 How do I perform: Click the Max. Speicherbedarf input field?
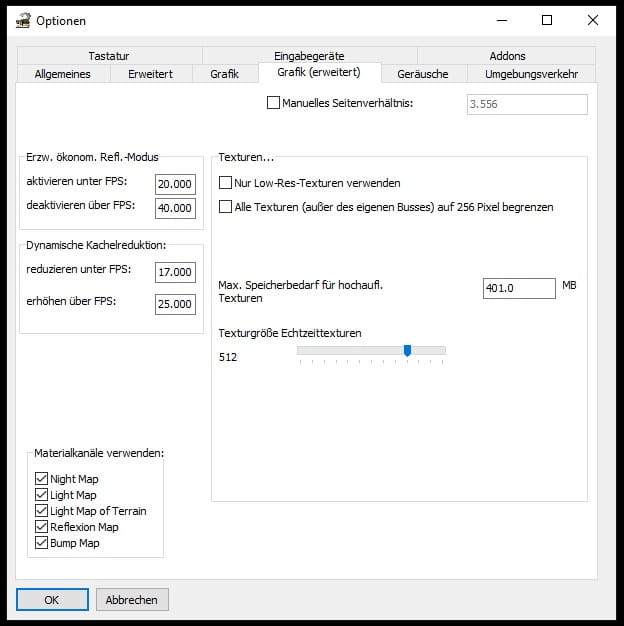point(518,288)
